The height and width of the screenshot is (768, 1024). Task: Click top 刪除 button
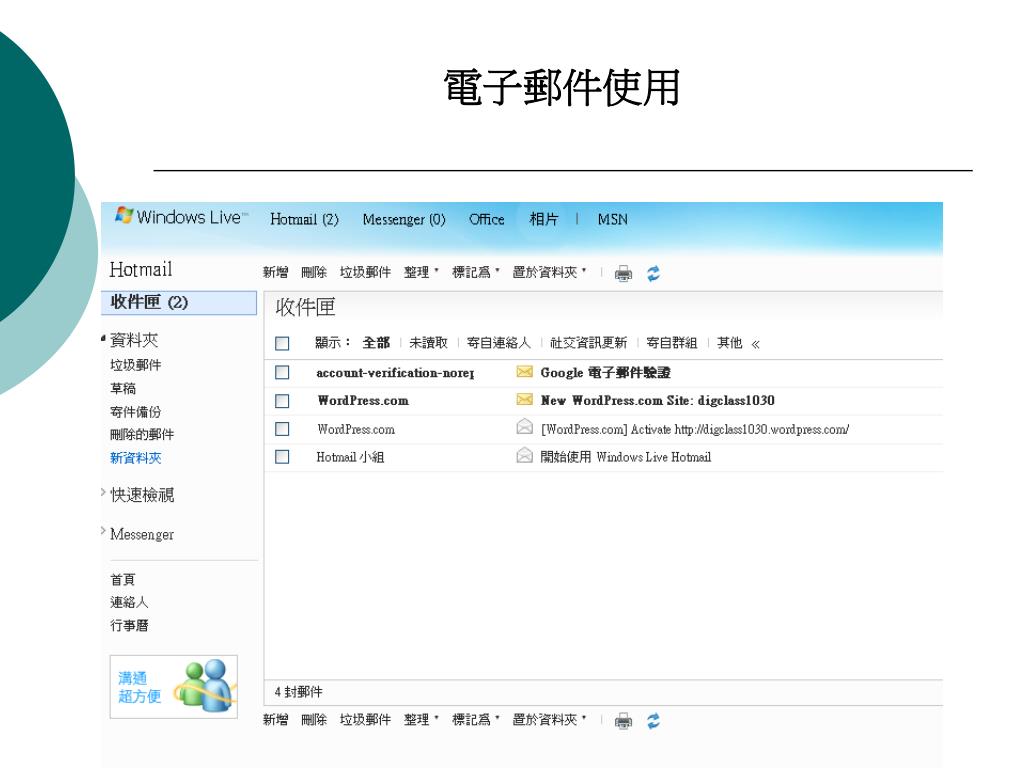pos(313,272)
